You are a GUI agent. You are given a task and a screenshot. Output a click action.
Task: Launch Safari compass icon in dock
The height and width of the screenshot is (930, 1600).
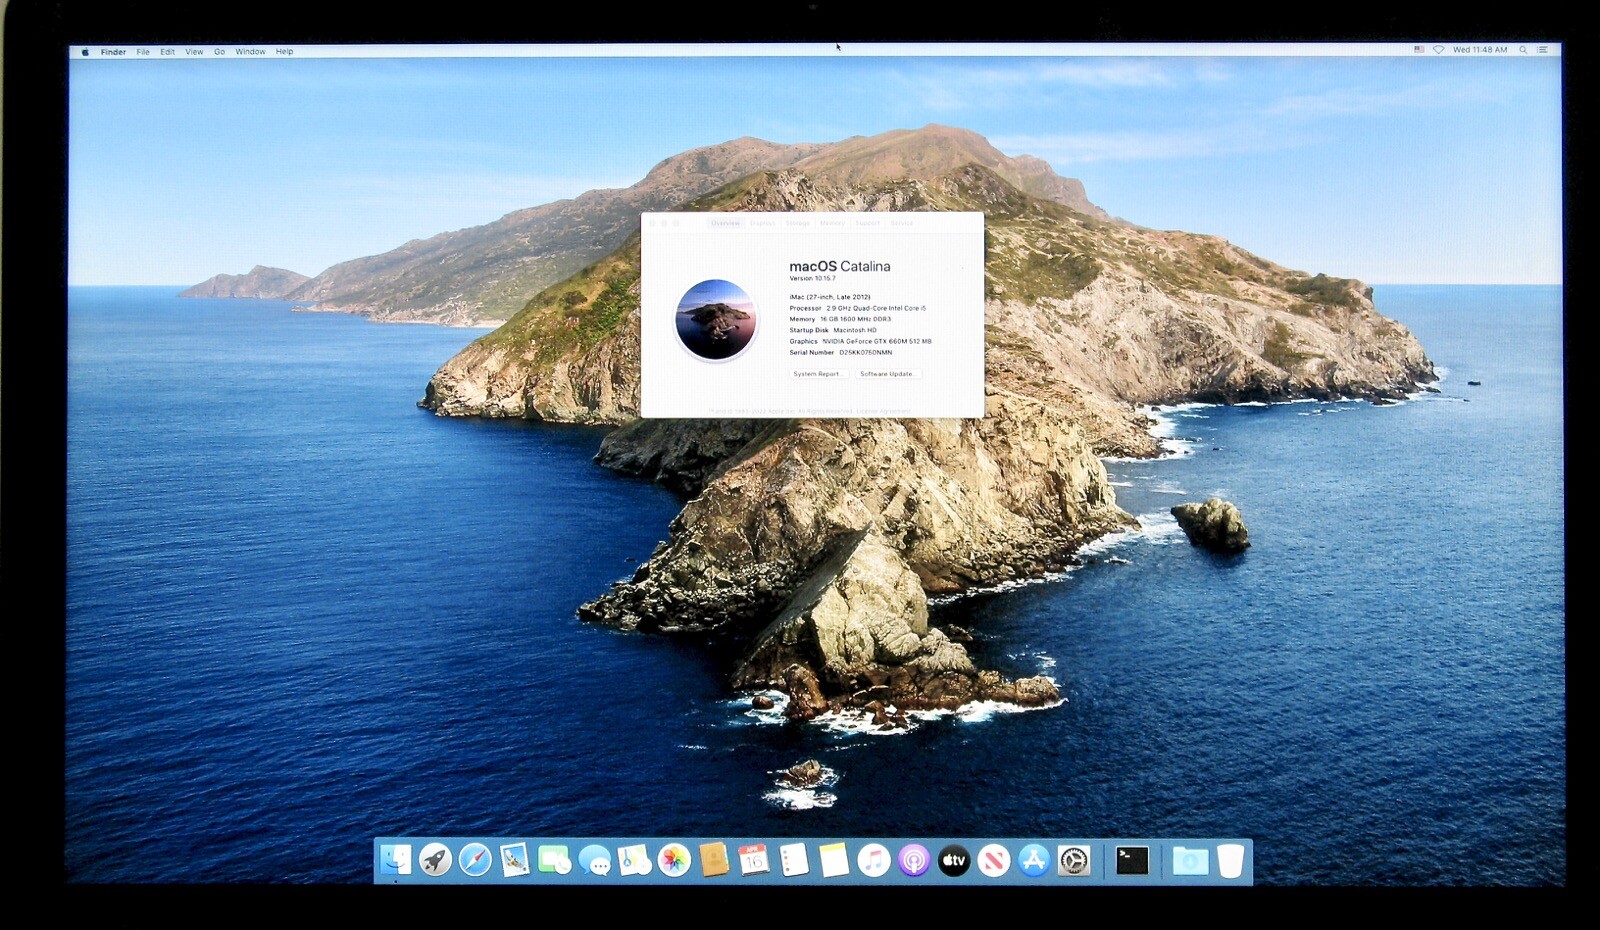point(475,859)
